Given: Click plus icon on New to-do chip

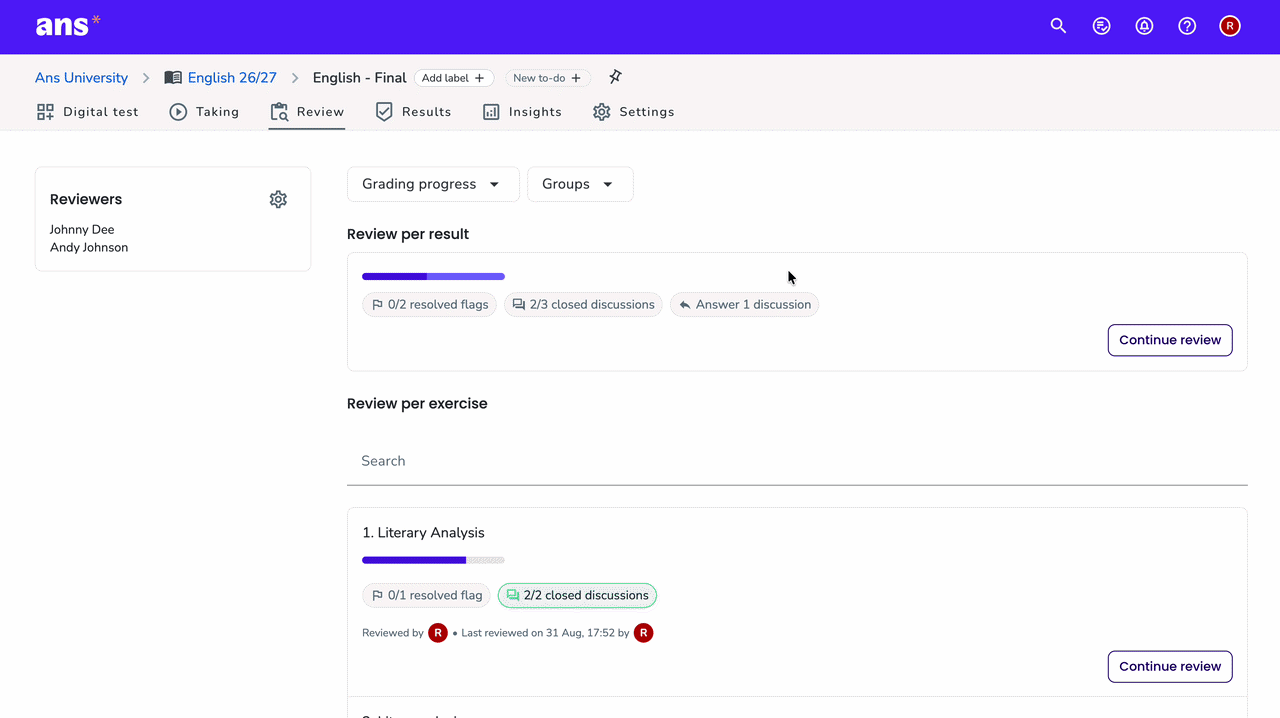Looking at the screenshot, I should [x=576, y=78].
